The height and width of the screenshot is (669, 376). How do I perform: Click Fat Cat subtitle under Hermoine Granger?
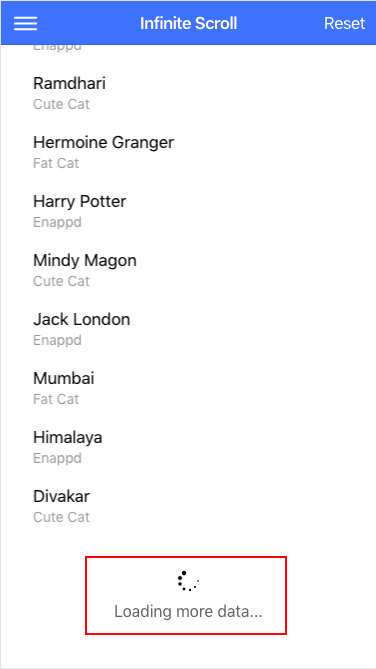click(56, 163)
